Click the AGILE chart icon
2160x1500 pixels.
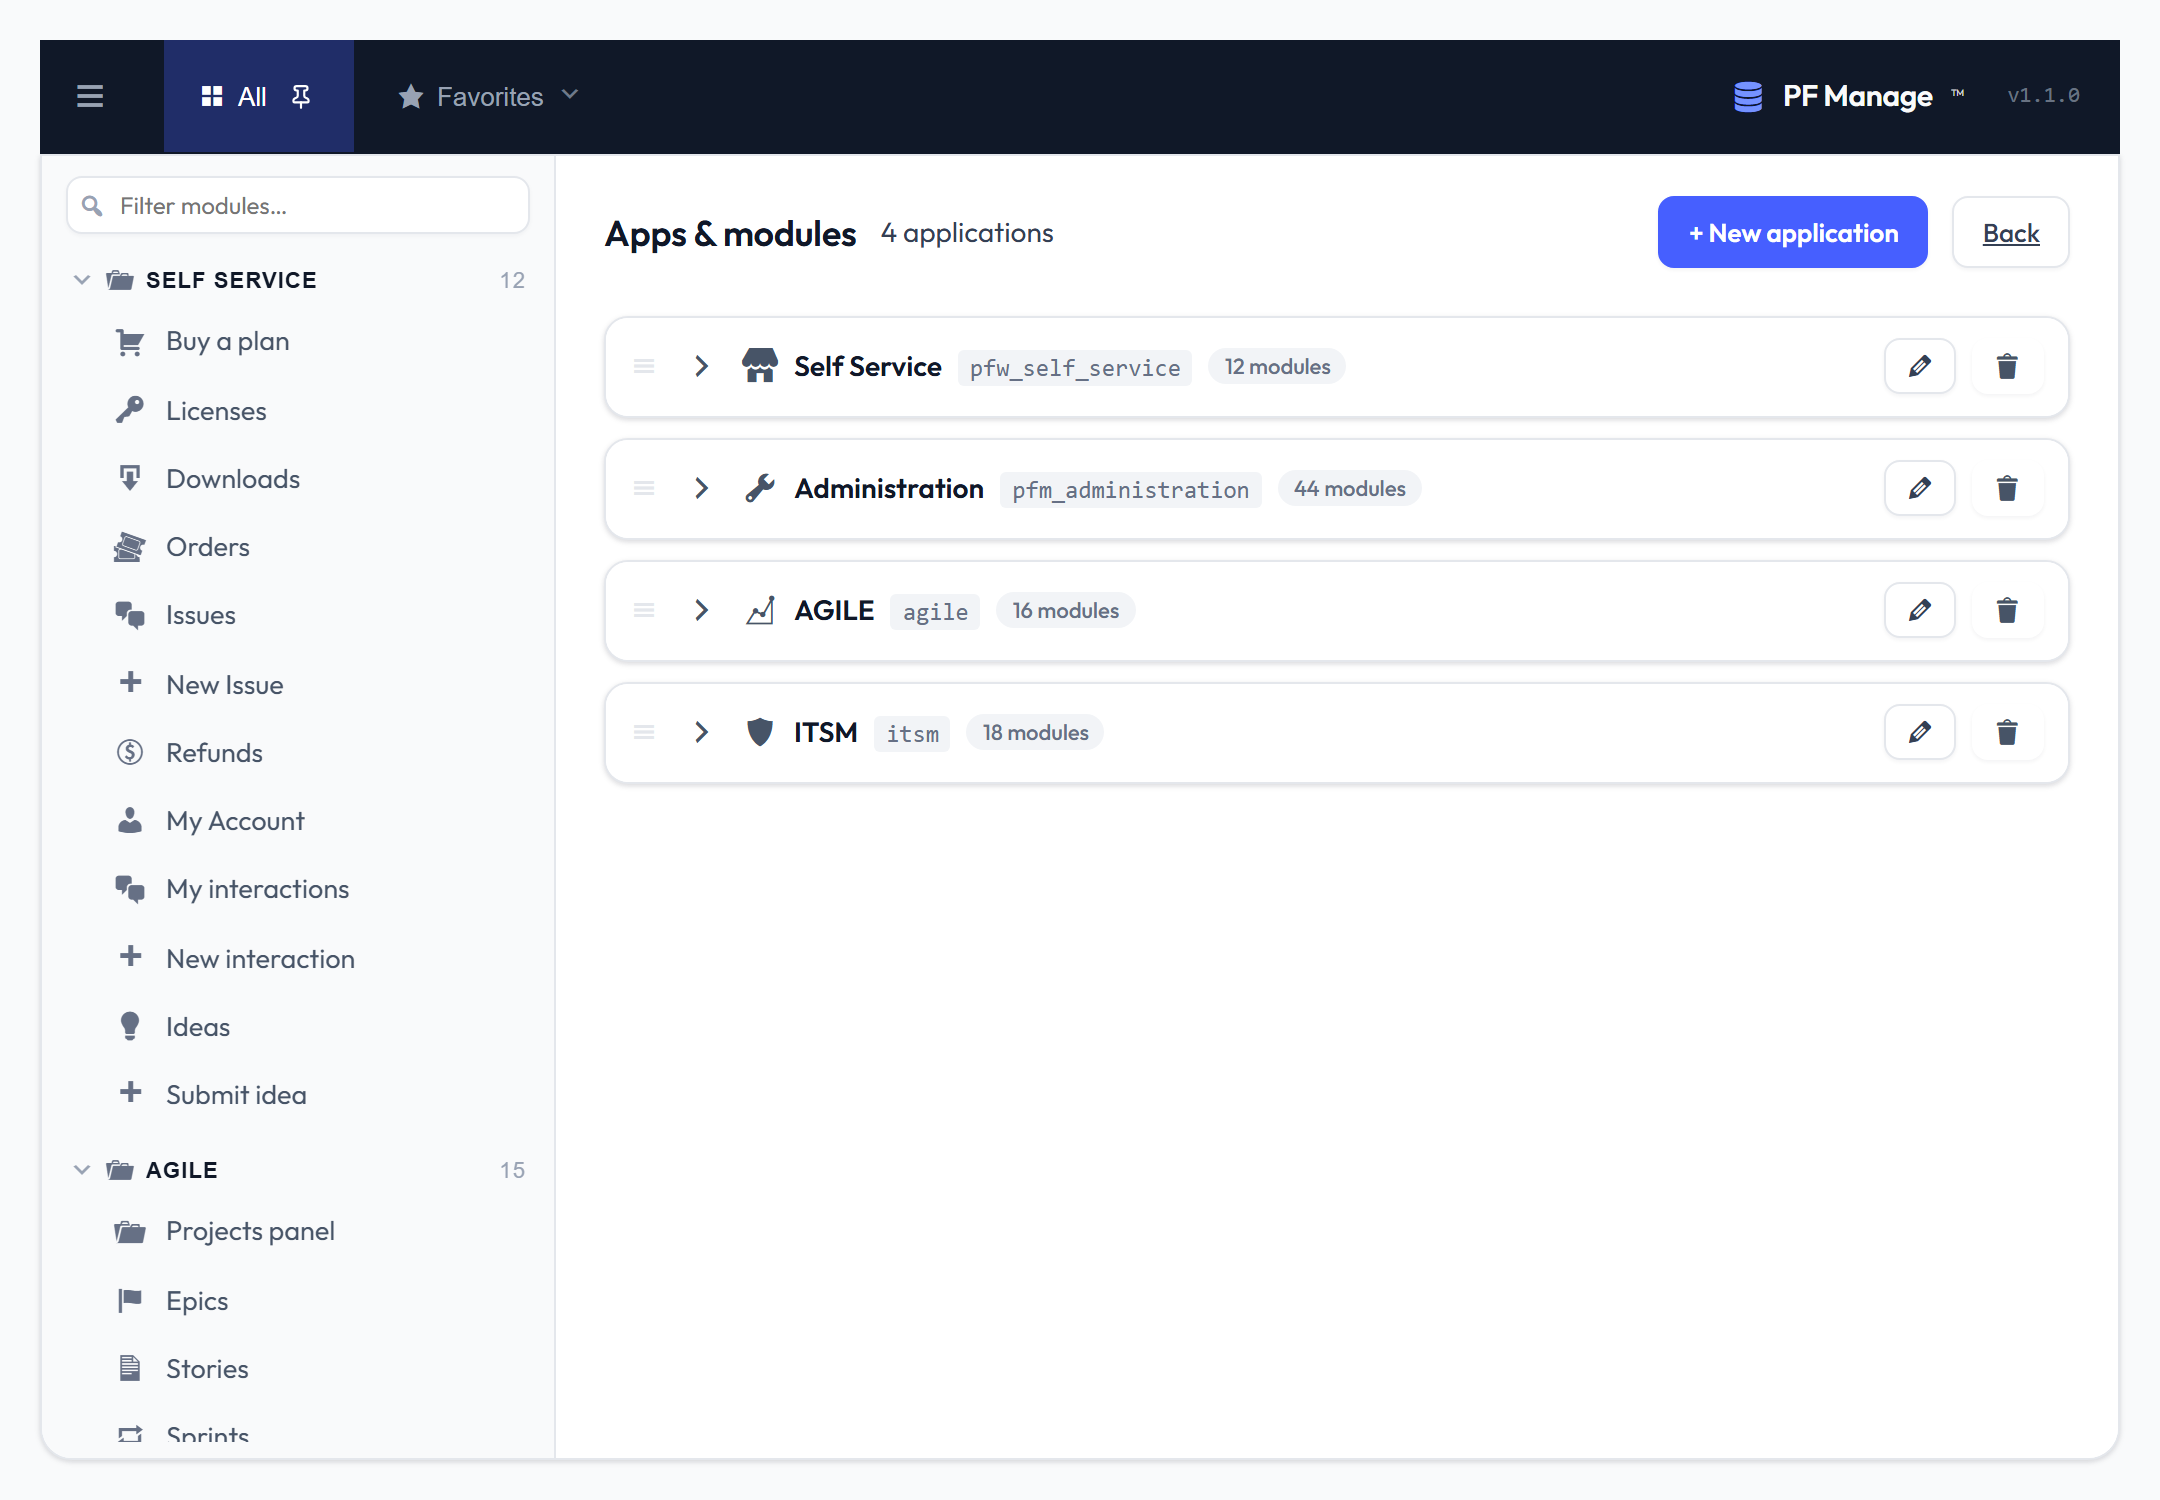760,610
